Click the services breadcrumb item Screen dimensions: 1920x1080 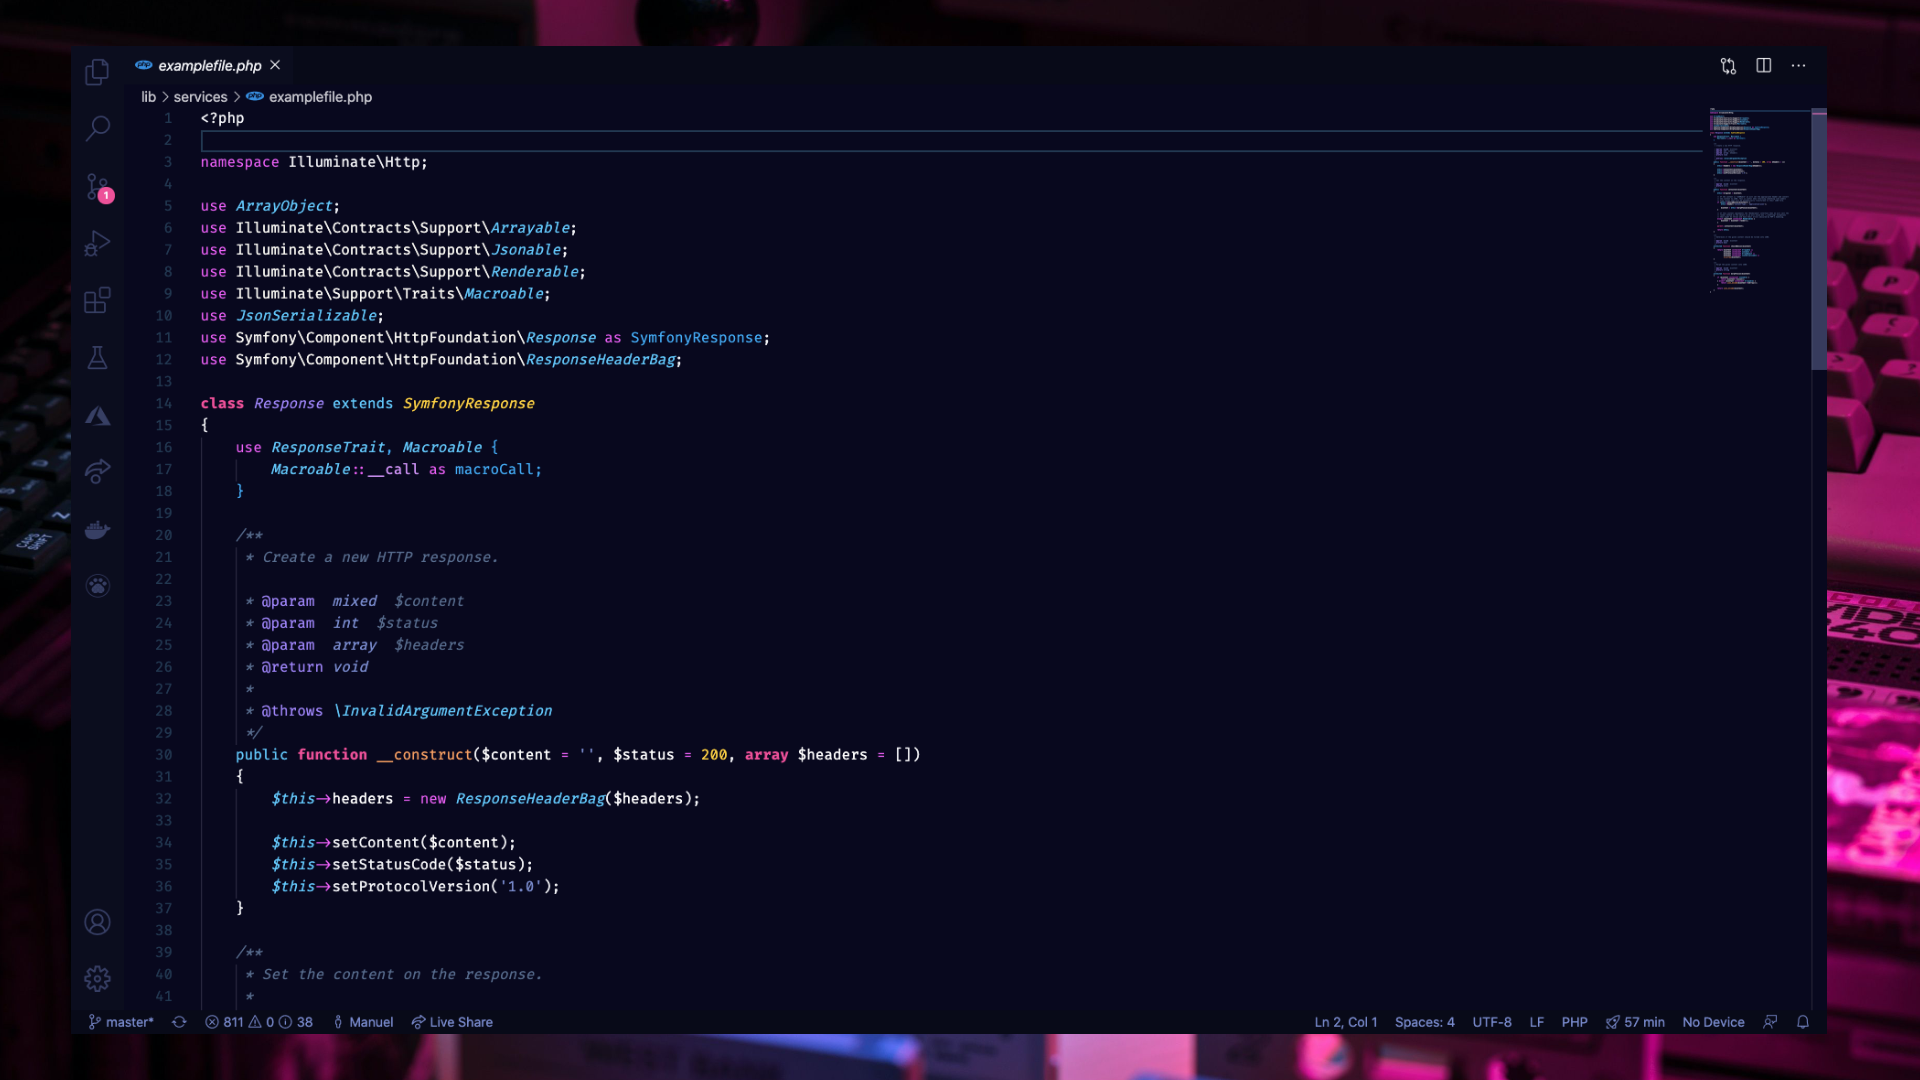(200, 97)
